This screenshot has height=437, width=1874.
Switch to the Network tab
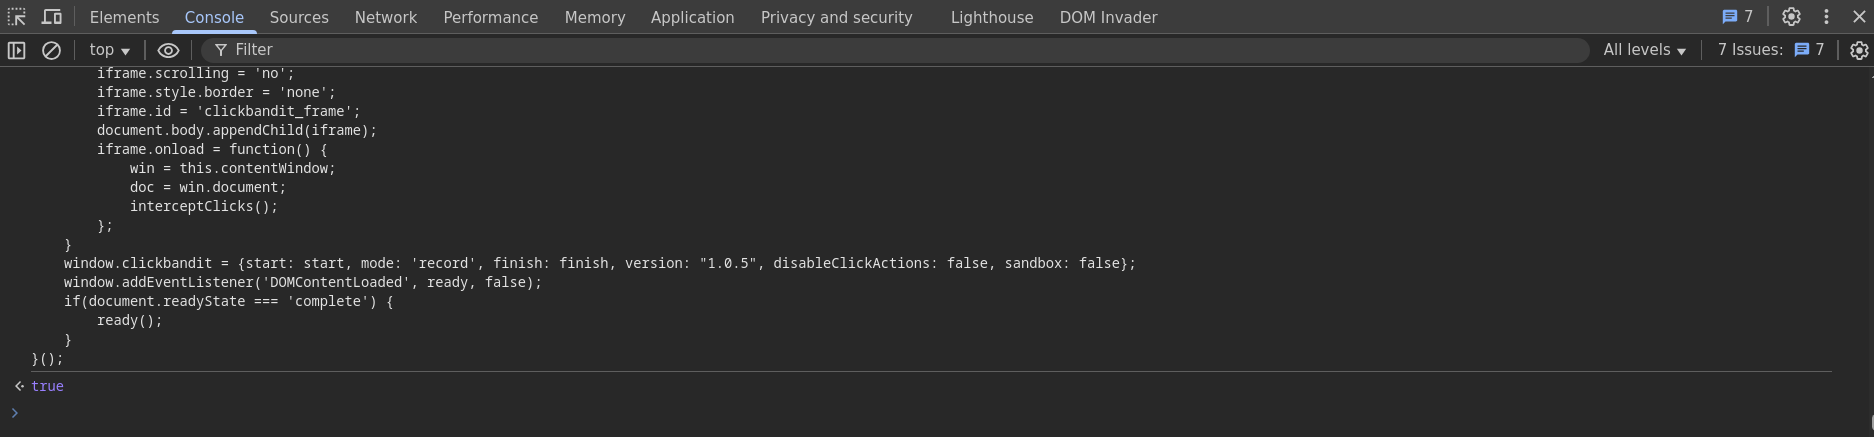386,17
